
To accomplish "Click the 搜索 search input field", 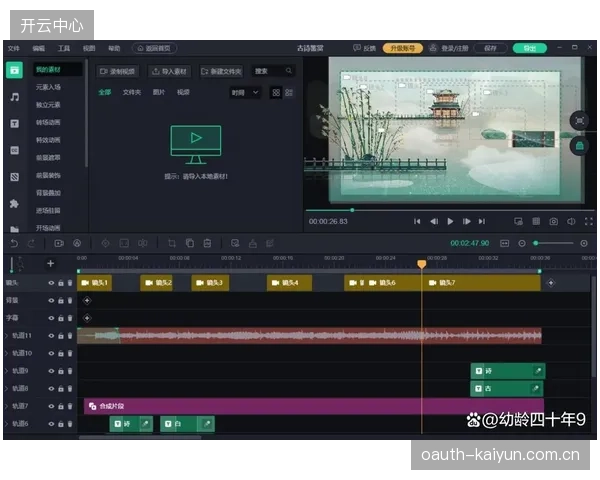I will 273,71.
